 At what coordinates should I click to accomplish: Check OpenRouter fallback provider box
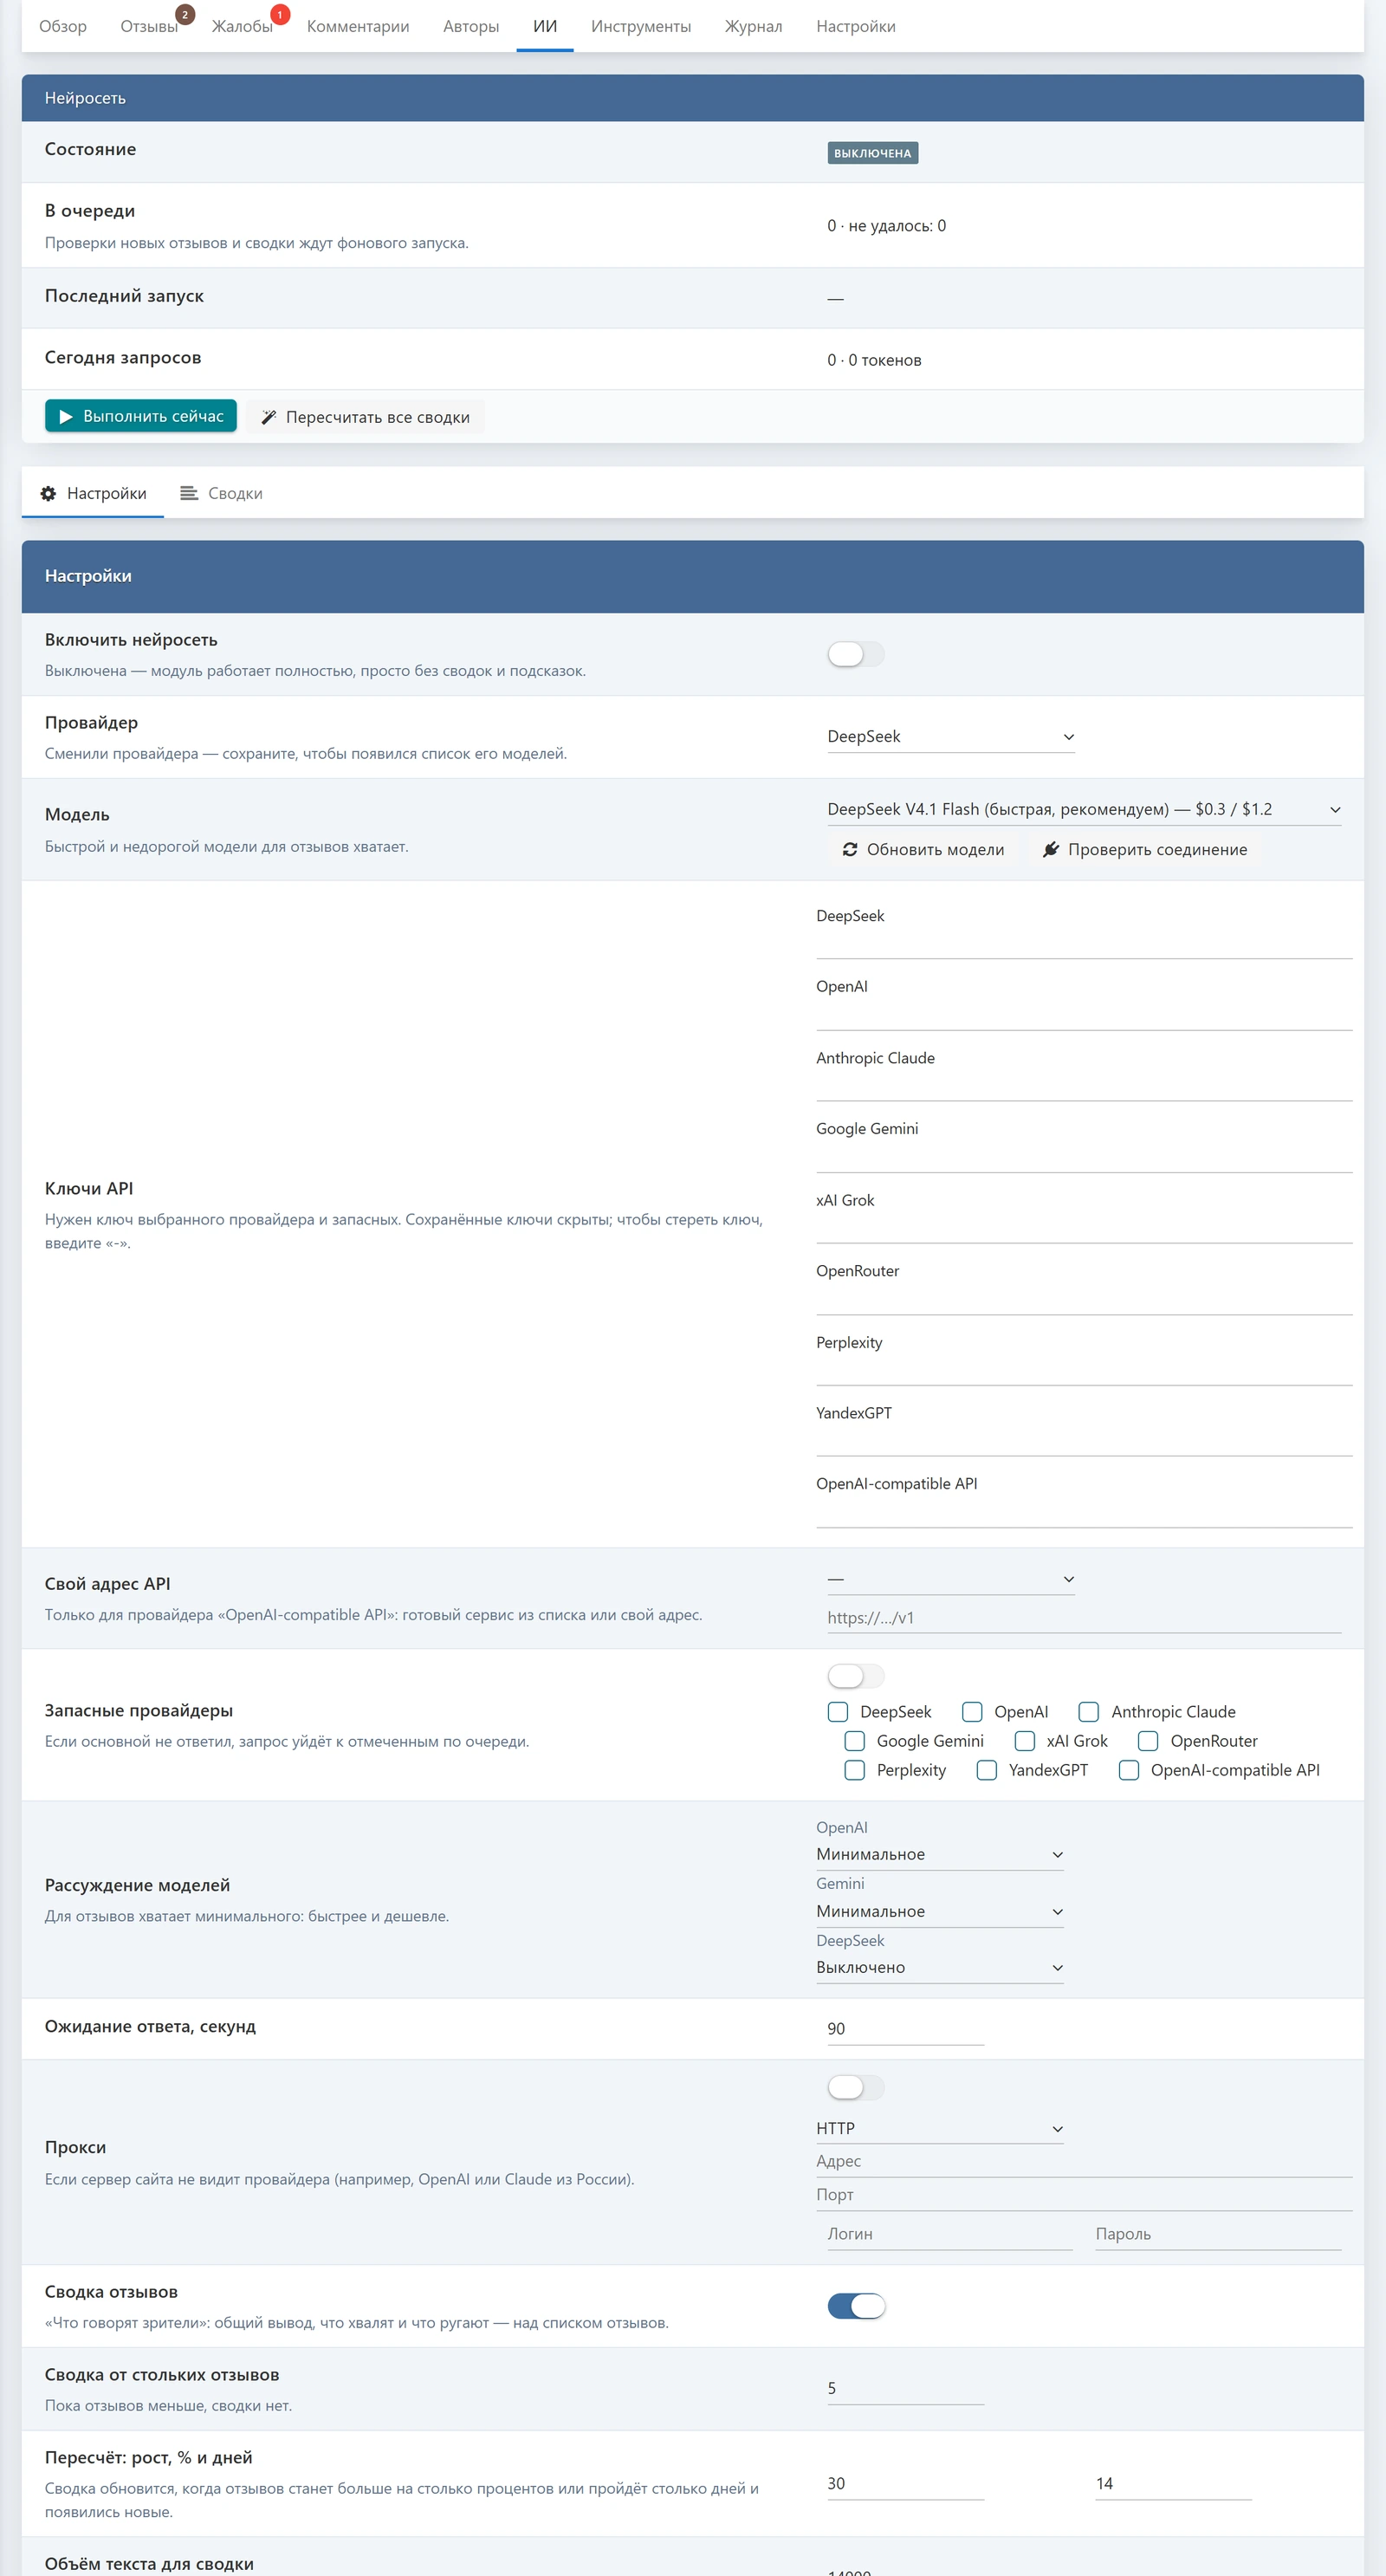pos(1149,1741)
